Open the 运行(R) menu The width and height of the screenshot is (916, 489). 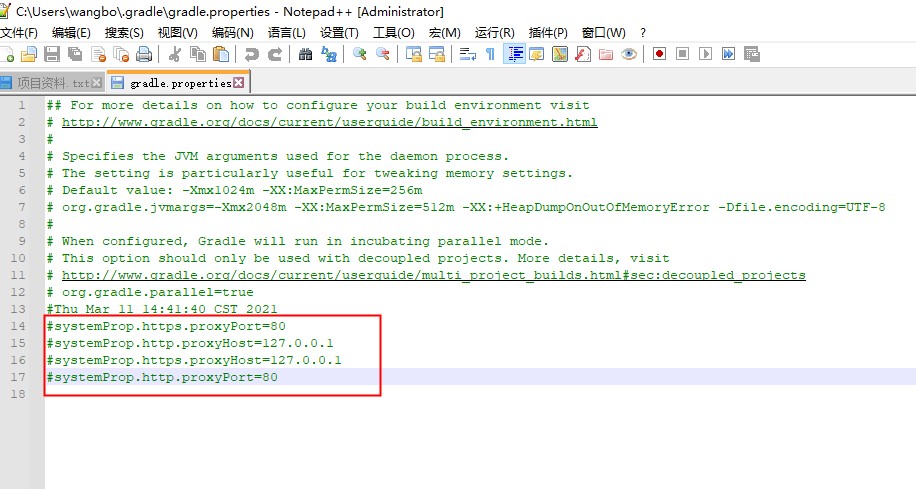(x=495, y=33)
